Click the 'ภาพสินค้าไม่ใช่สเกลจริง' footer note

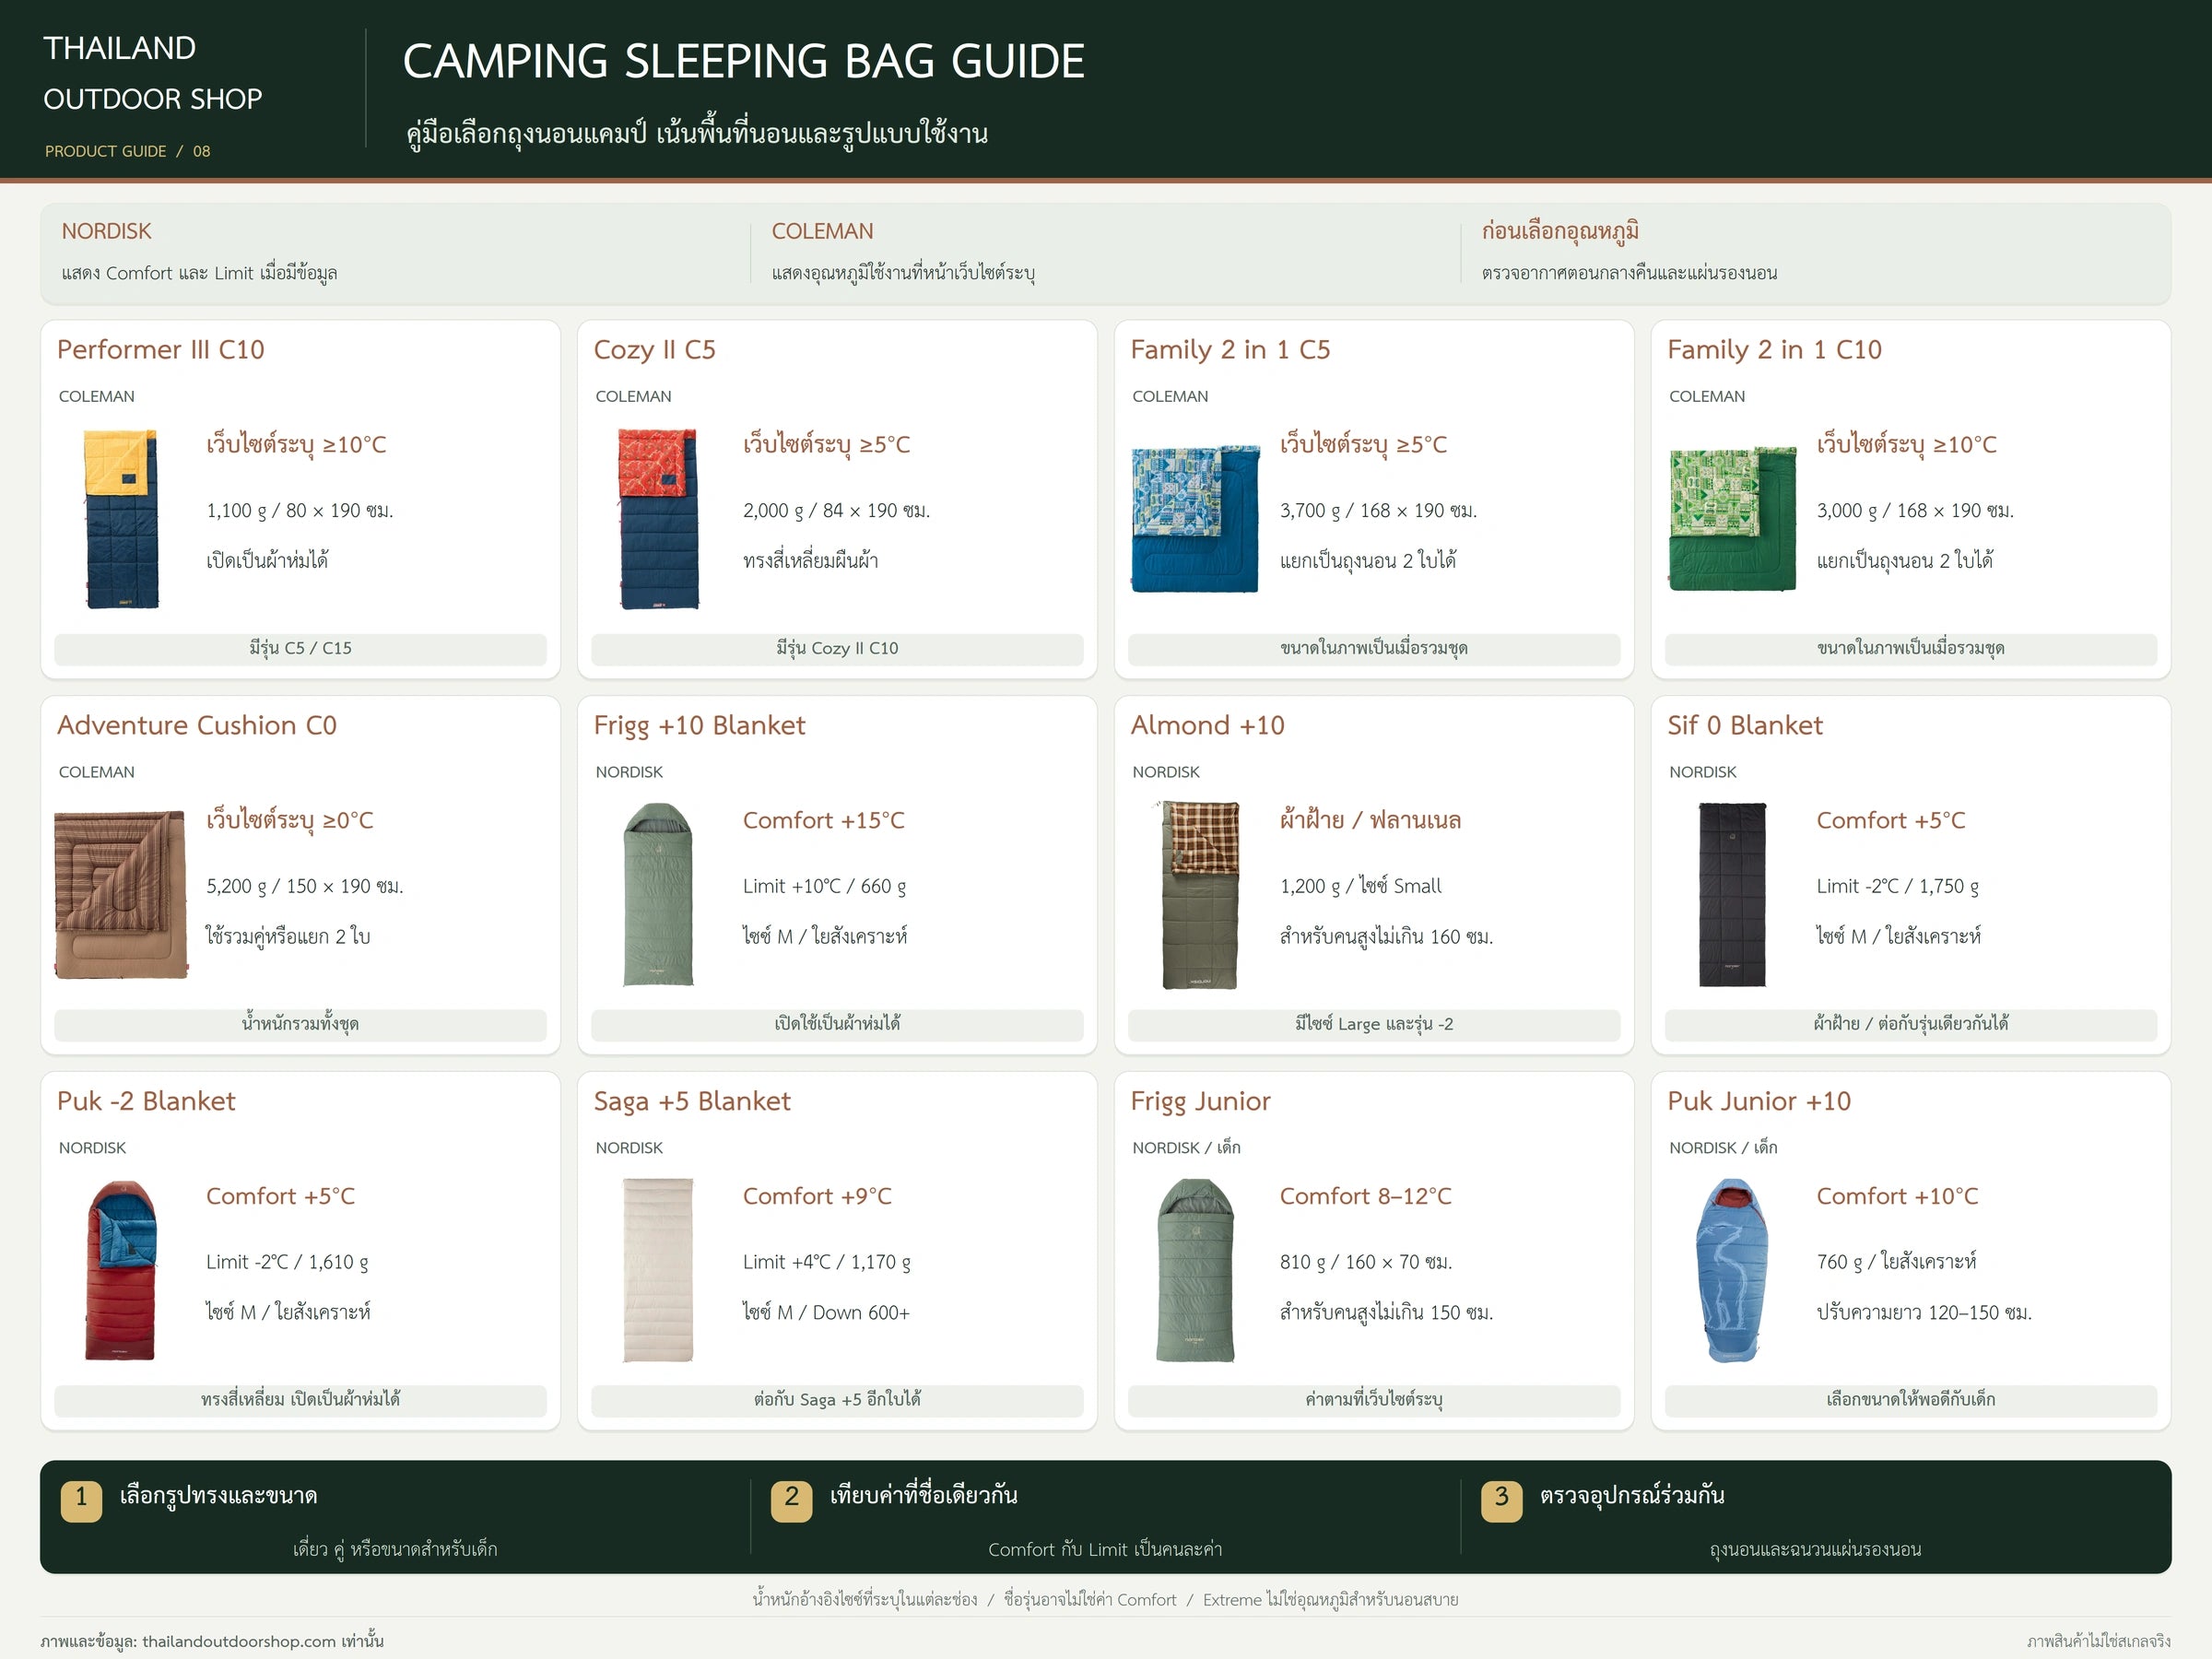click(x=2099, y=1641)
